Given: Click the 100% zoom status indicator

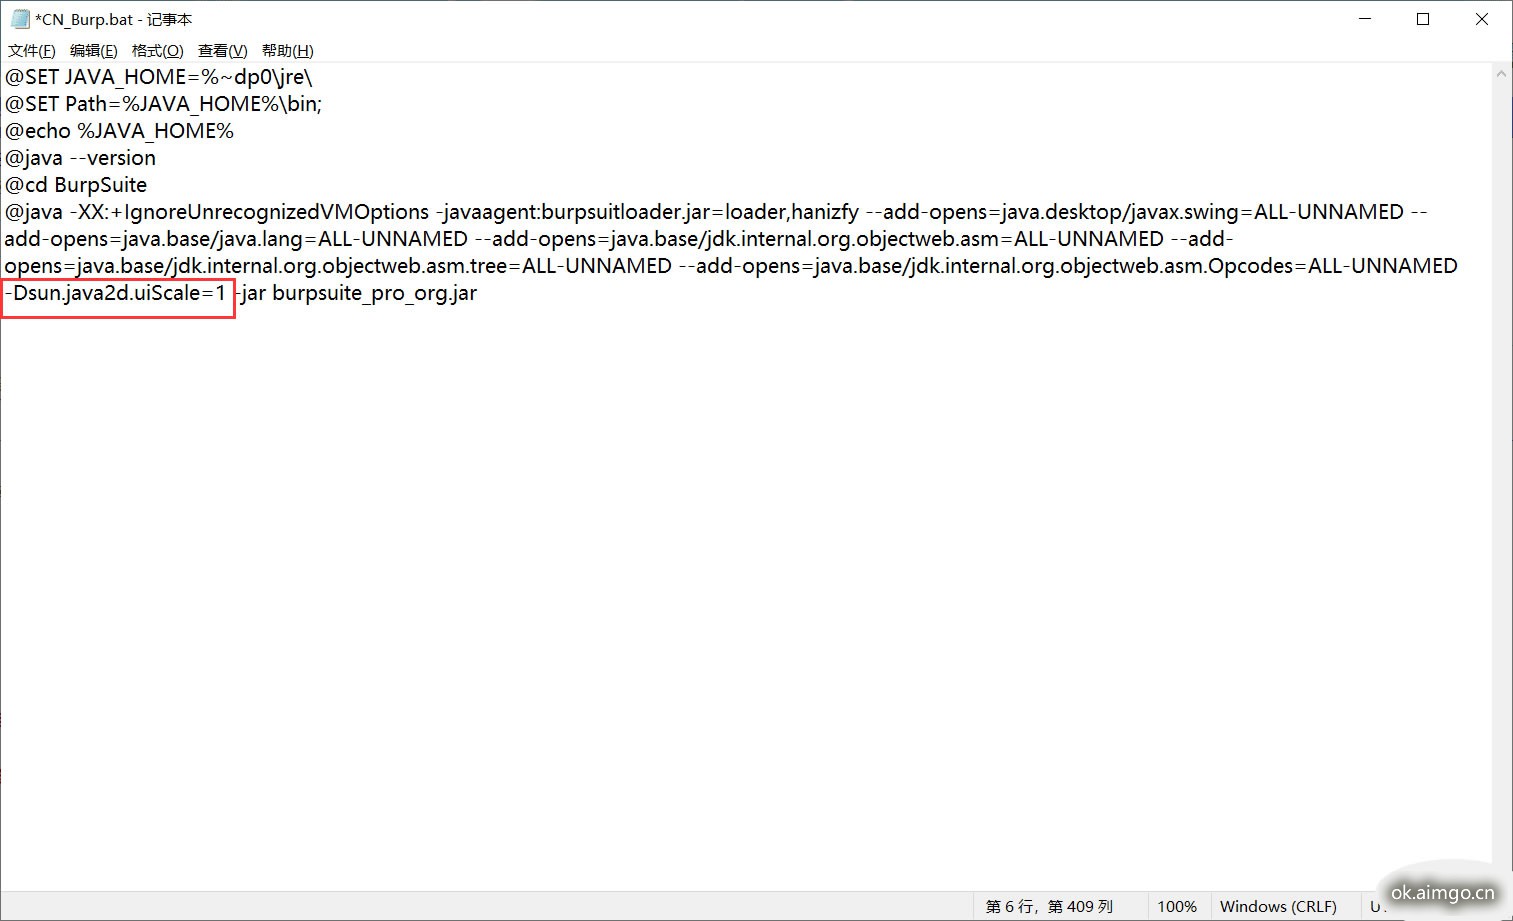Looking at the screenshot, I should click(1177, 906).
